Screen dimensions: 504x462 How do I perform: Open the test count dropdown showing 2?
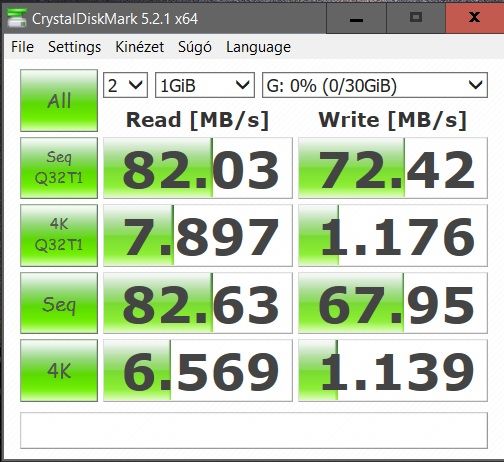coord(125,85)
